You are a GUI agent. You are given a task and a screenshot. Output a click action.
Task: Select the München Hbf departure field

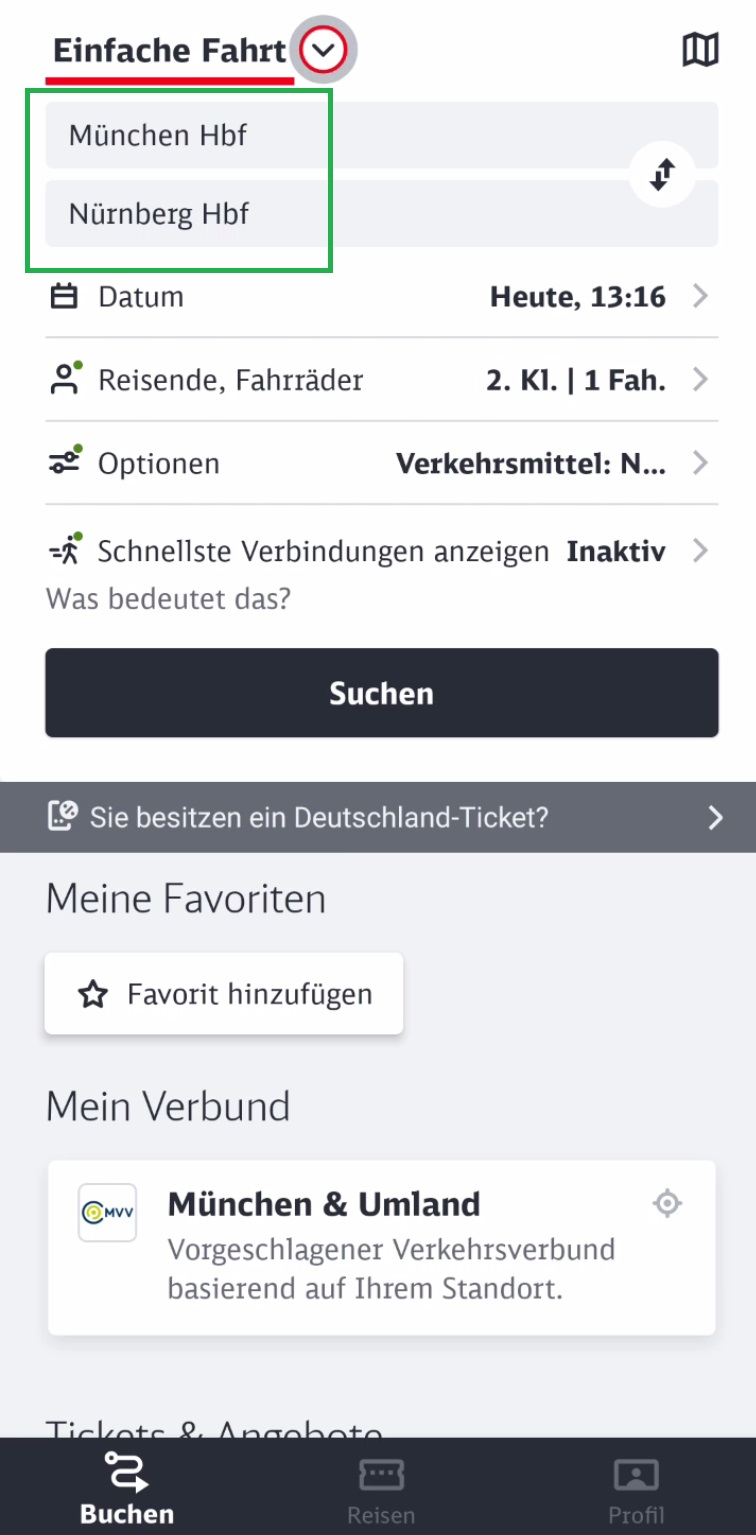coord(382,135)
